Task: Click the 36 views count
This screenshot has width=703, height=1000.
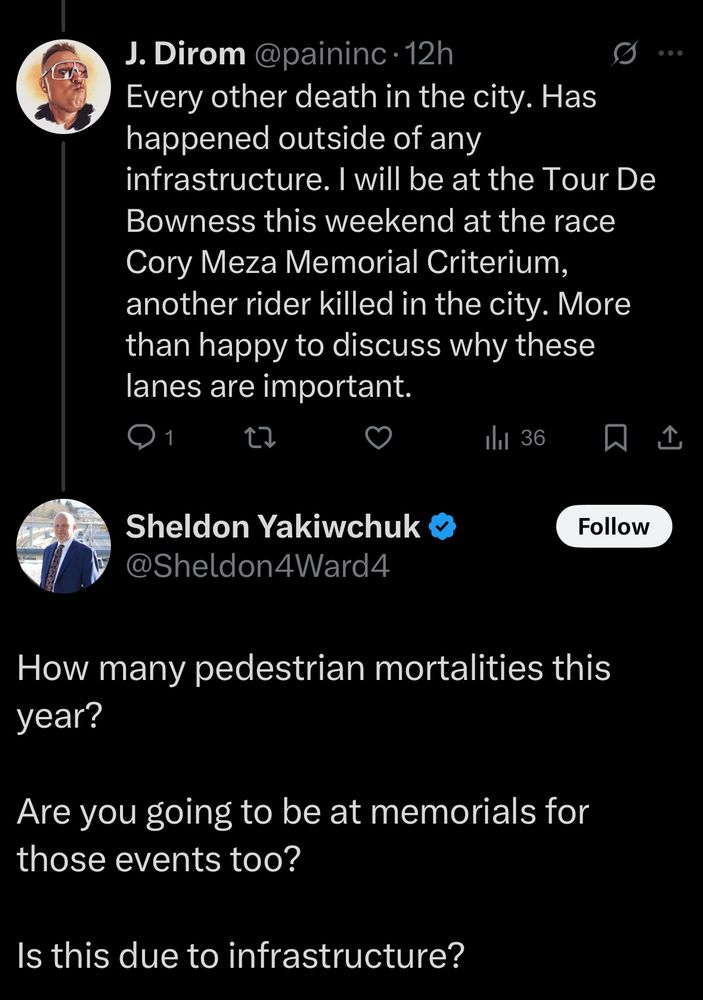Action: tap(533, 438)
